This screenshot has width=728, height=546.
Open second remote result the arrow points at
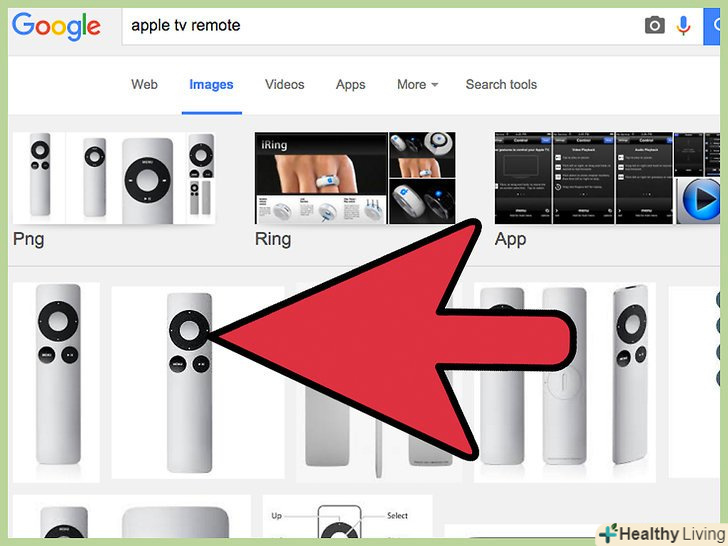(x=198, y=382)
